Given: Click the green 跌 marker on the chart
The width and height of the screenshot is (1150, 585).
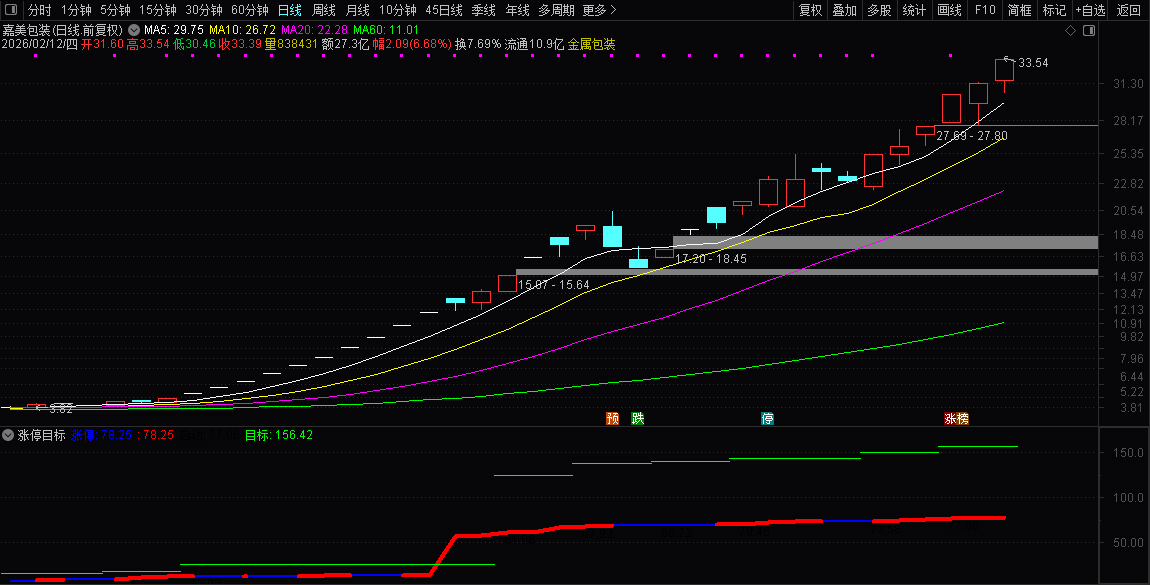Looking at the screenshot, I should [638, 418].
